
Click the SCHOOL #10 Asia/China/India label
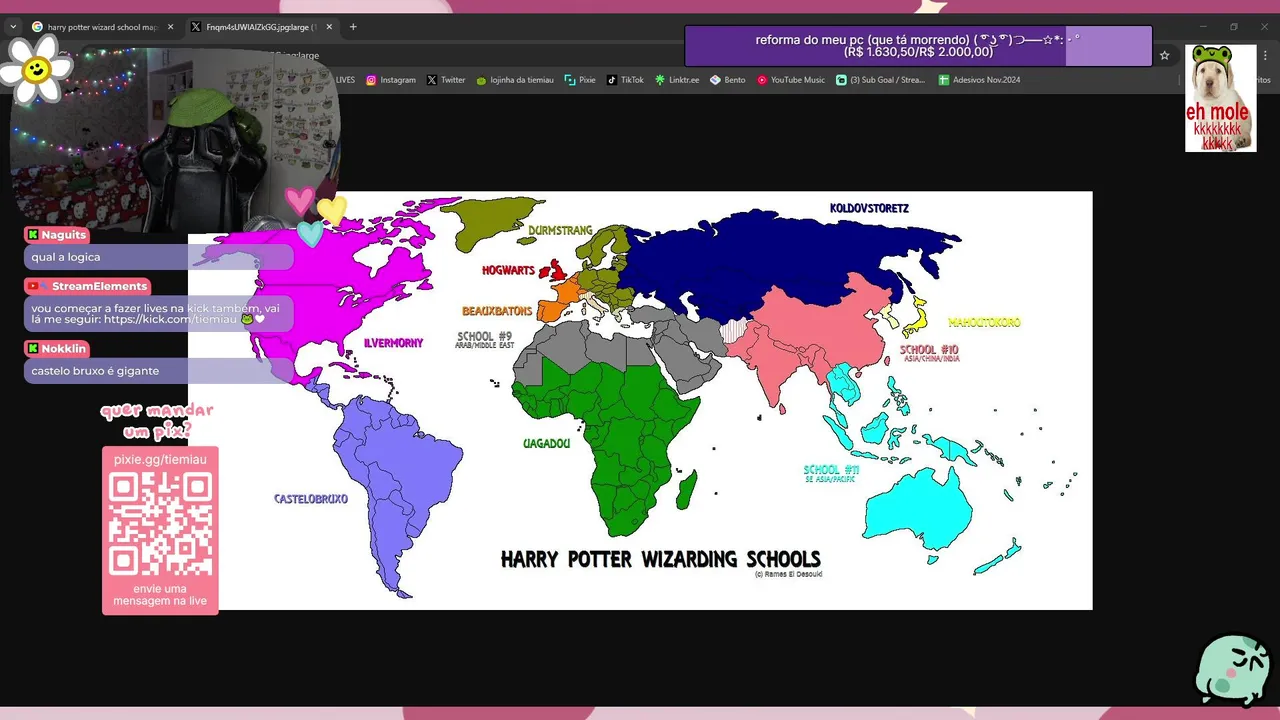tap(929, 353)
